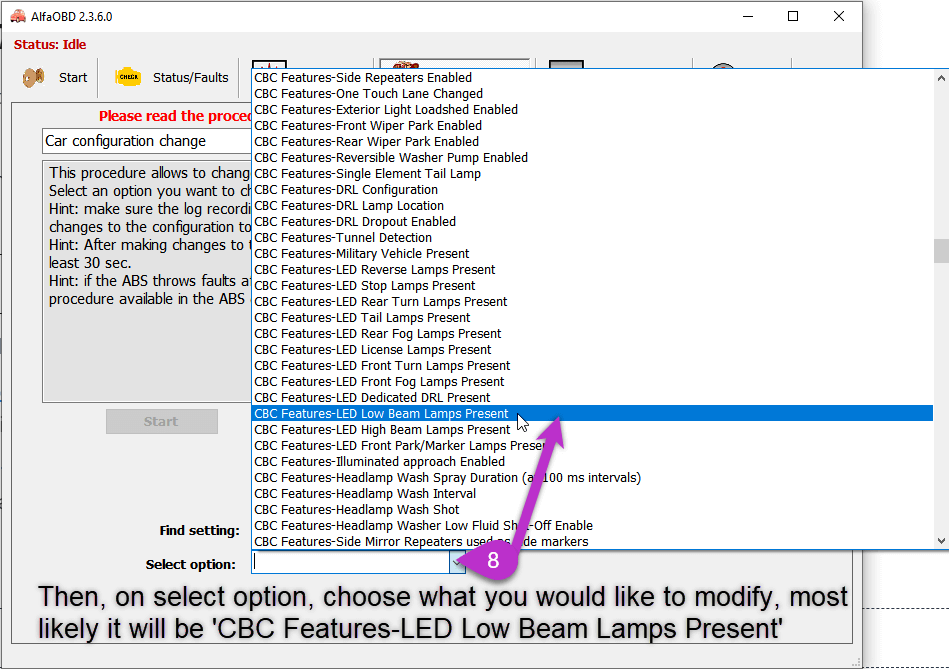The height and width of the screenshot is (669, 949).
Task: Select CBC Features-LED Tail Lamps Present
Action: (592, 318)
